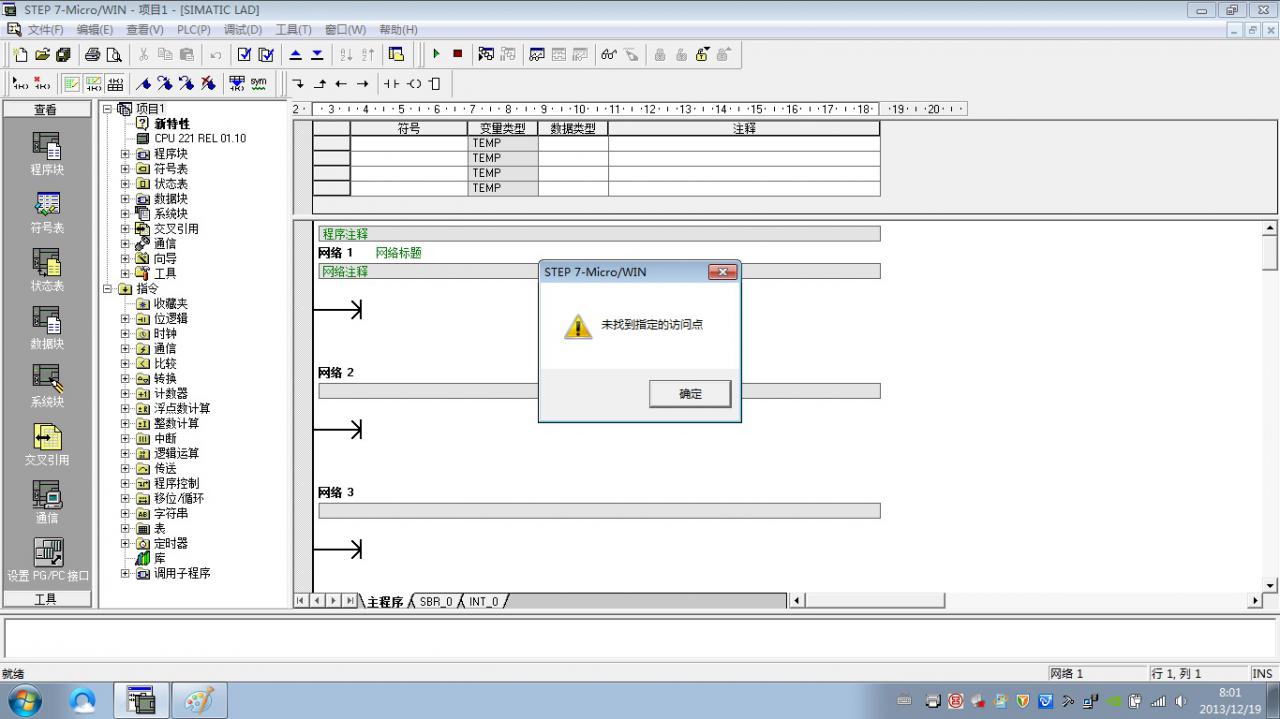The width and height of the screenshot is (1280, 719).
Task: Click the 网络 2 comment field
Action: (599, 391)
